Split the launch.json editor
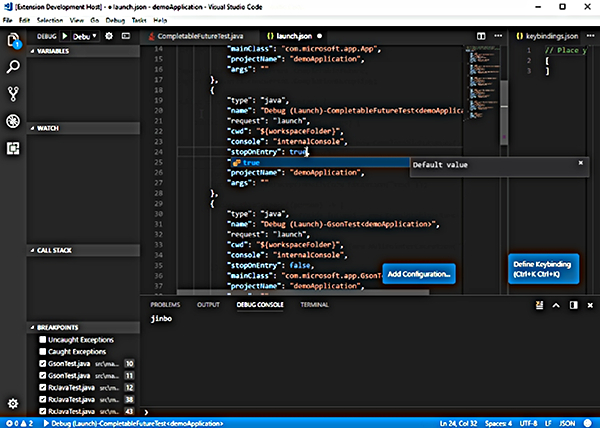This screenshot has width=600, height=428. pyautogui.click(x=481, y=36)
